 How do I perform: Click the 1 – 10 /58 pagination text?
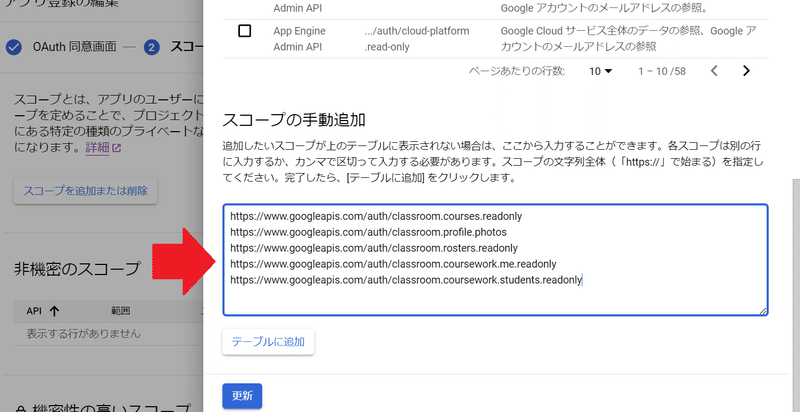click(662, 71)
